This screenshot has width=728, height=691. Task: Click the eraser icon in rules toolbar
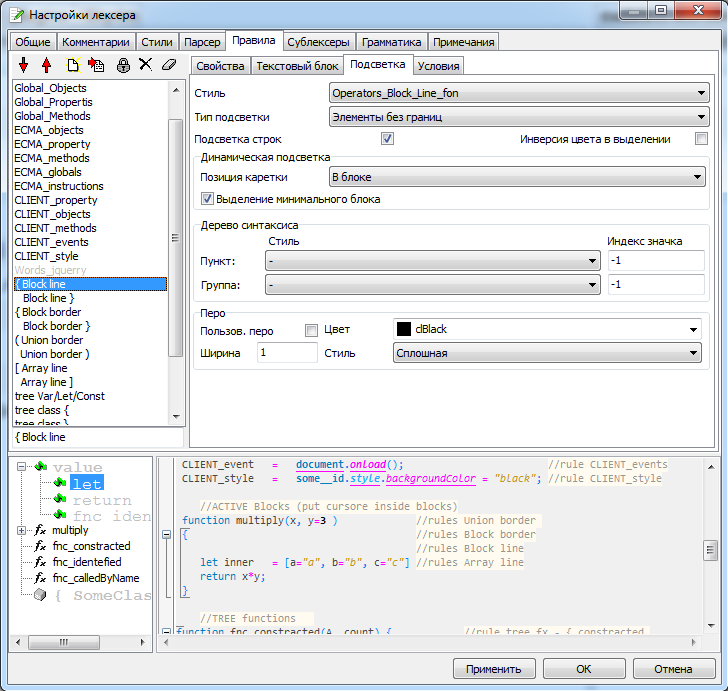(168, 65)
